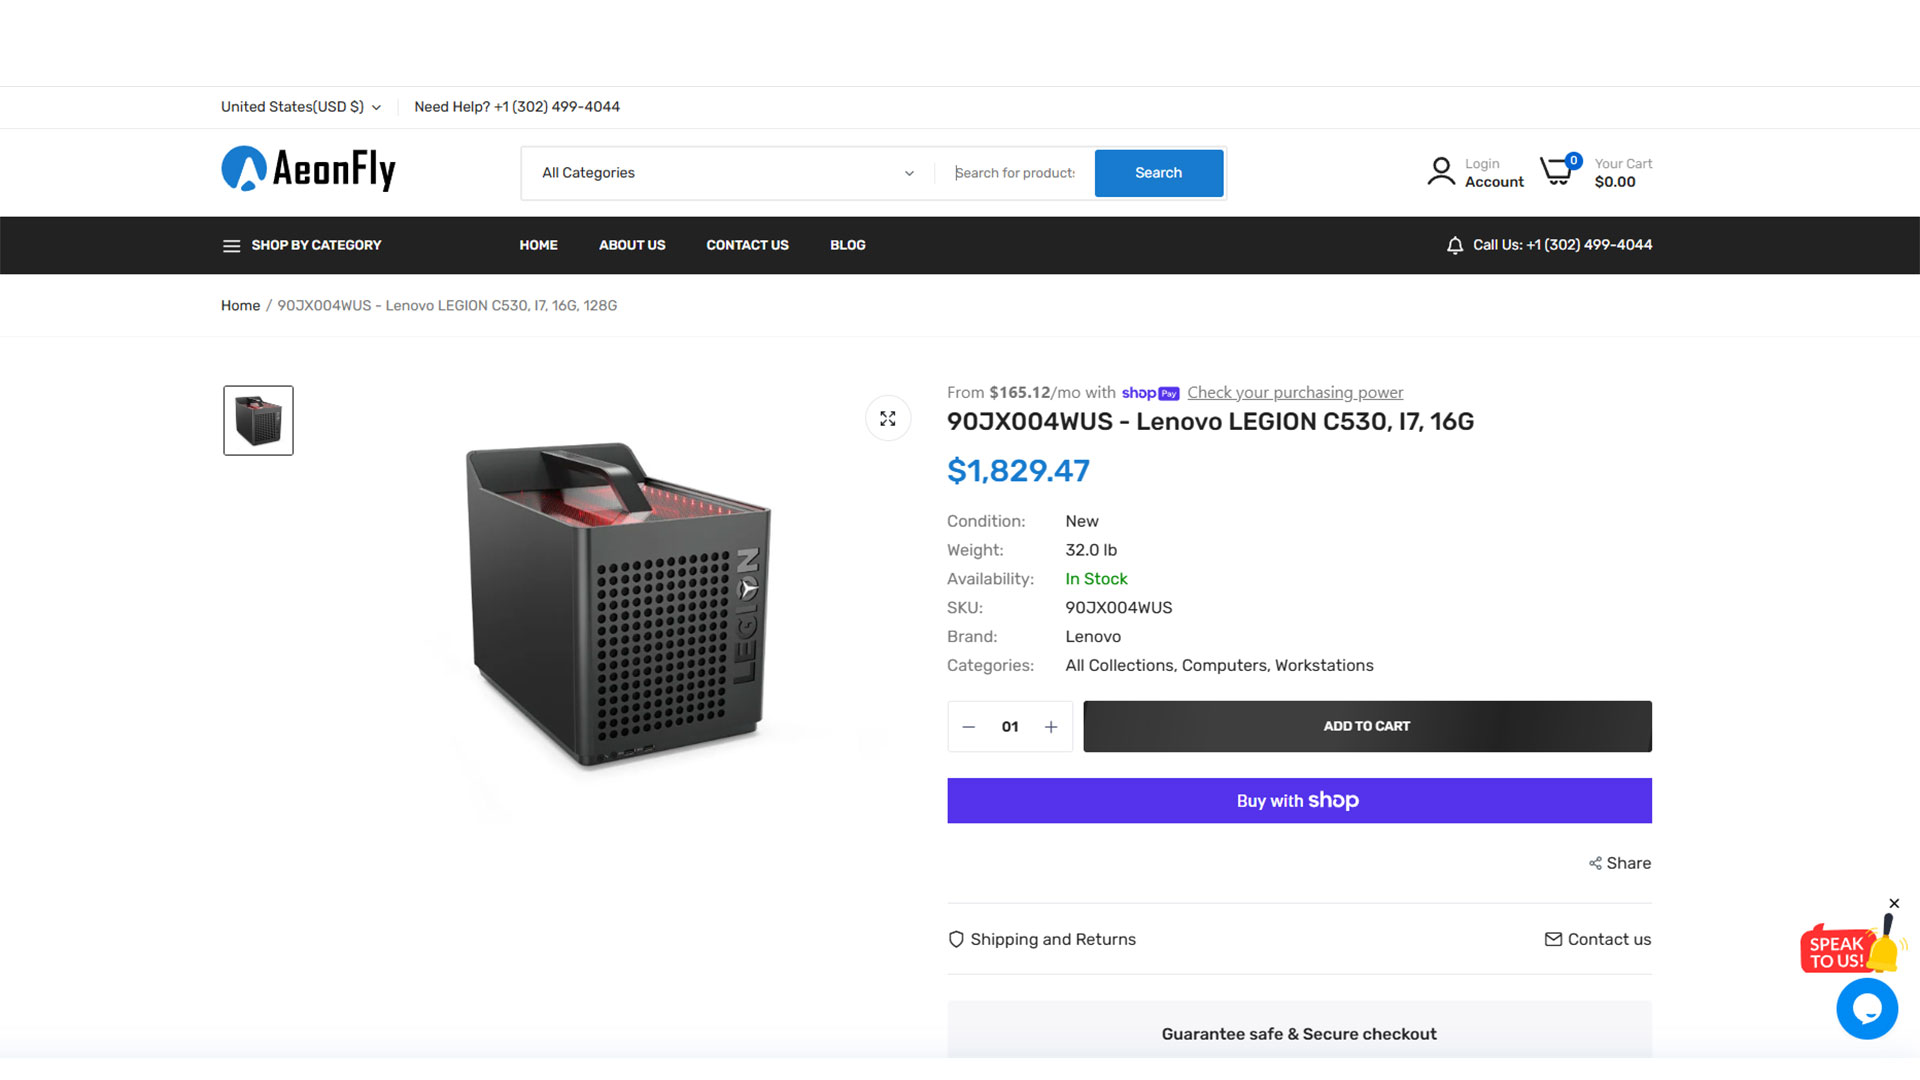Go to the About Us page
Screen dimensions: 1920x1080
632,245
